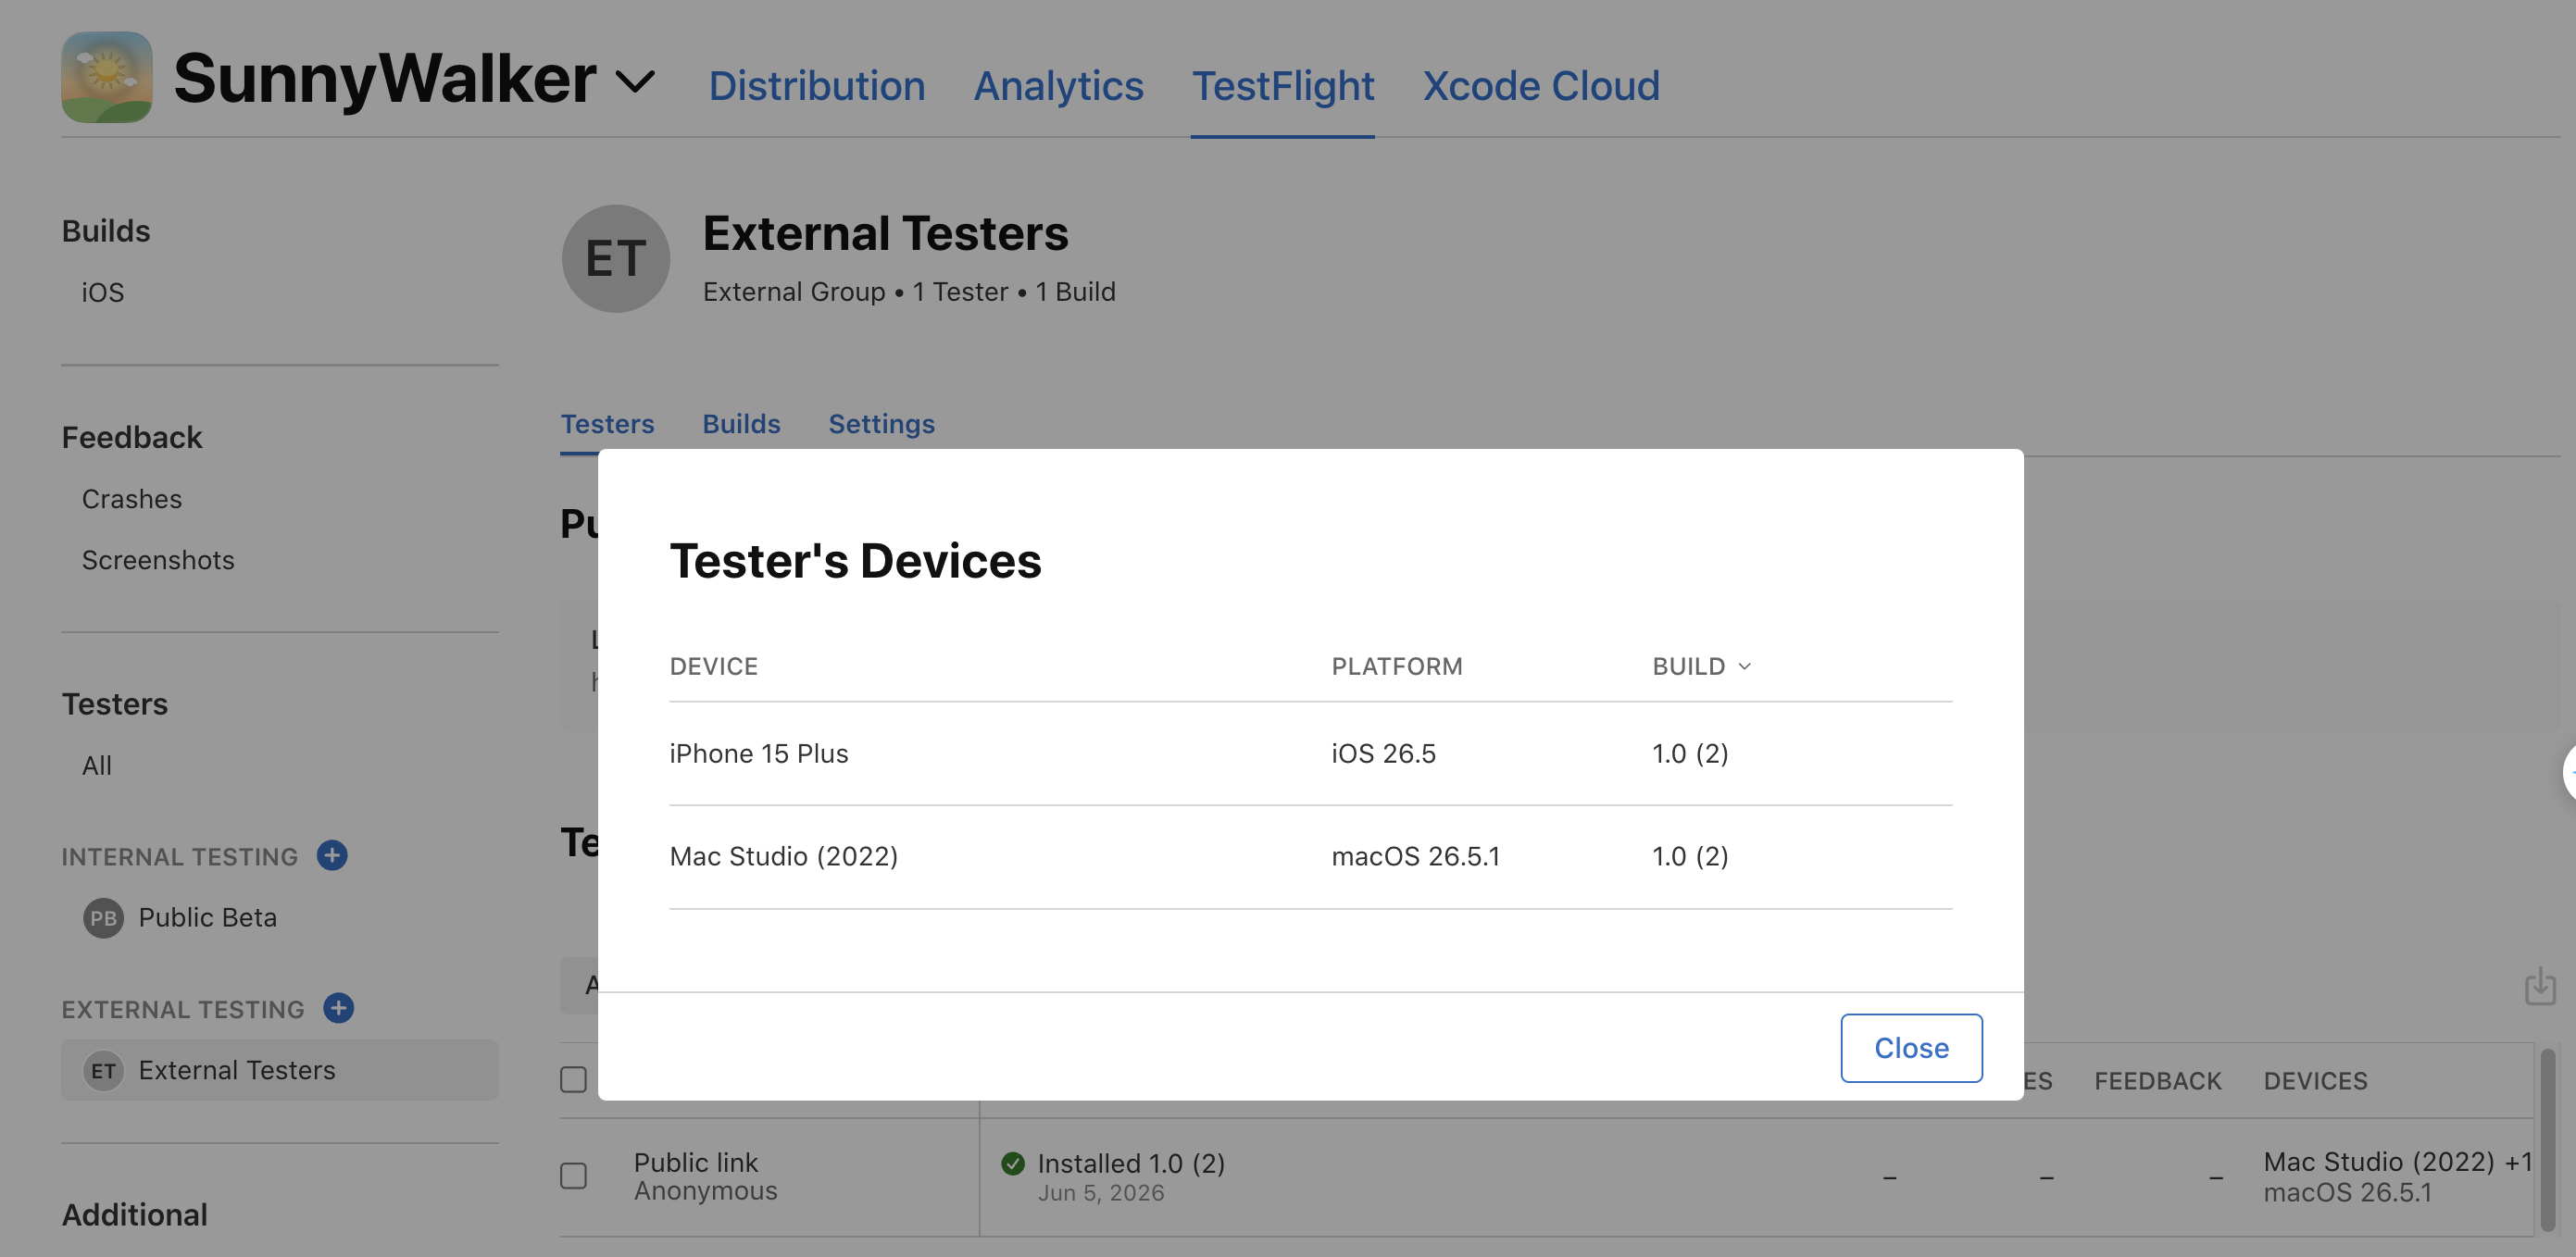Select the Mac Studio (2022) device row
Viewport: 2576px width, 1257px height.
coord(1310,856)
